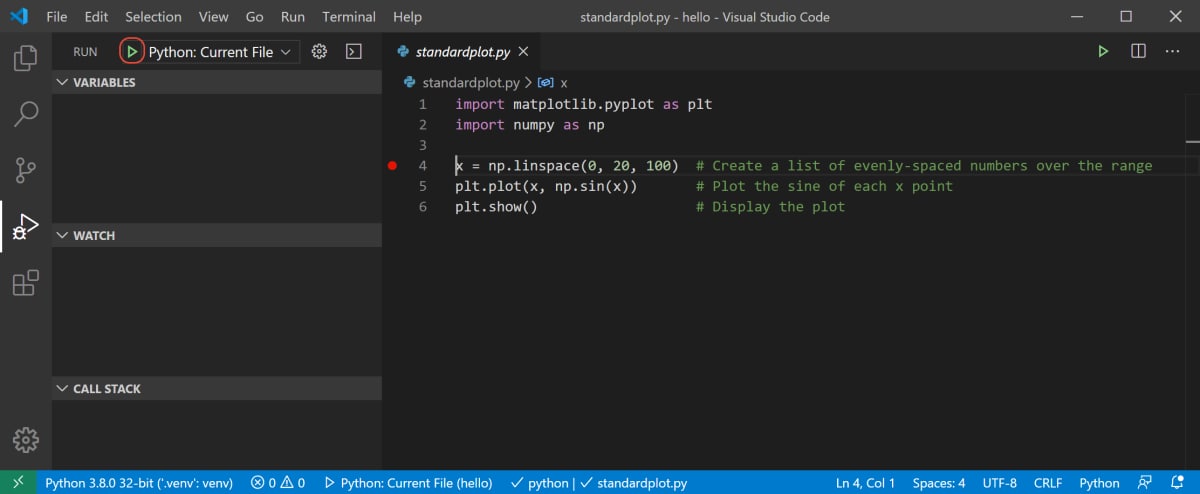Open the Debug Console icon
This screenshot has width=1200, height=494.
[x=353, y=52]
